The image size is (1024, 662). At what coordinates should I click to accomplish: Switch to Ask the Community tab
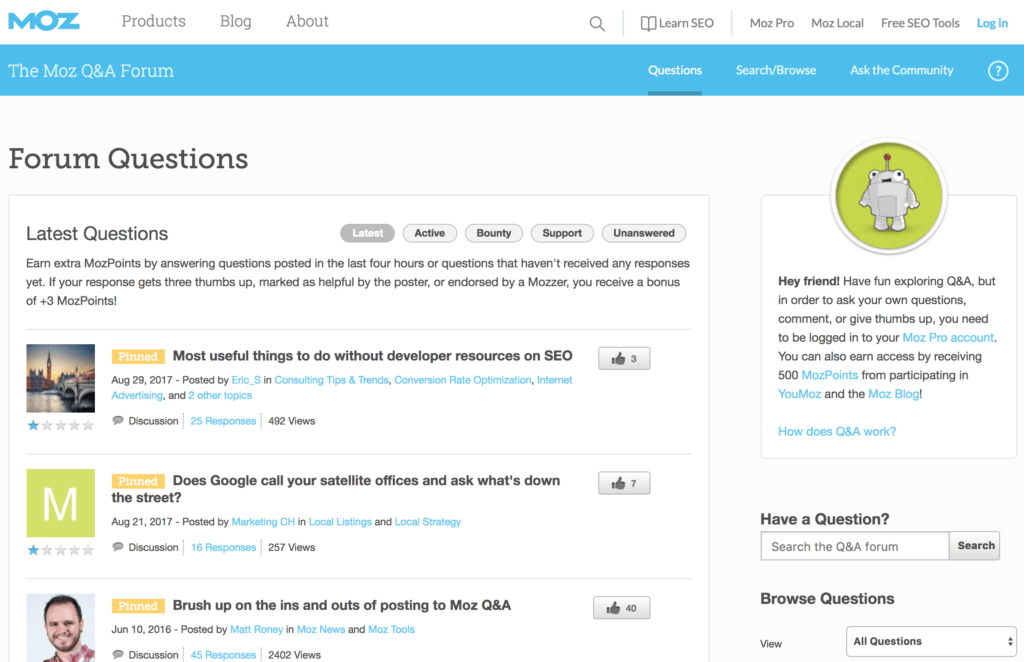901,70
